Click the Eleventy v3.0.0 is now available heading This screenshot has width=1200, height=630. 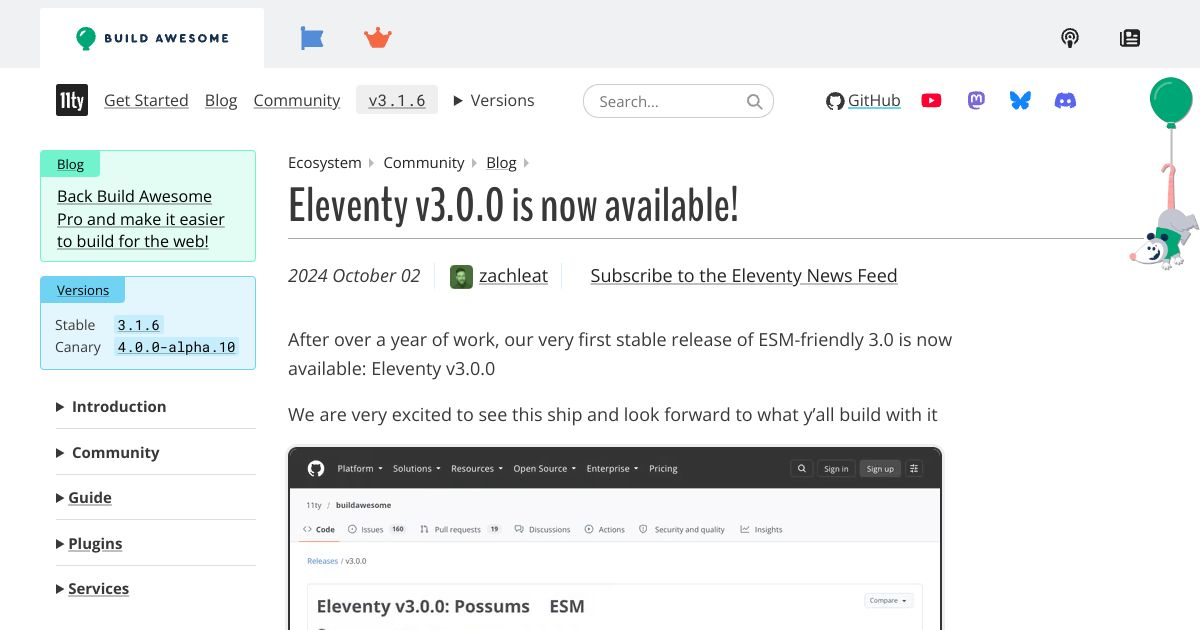click(513, 206)
